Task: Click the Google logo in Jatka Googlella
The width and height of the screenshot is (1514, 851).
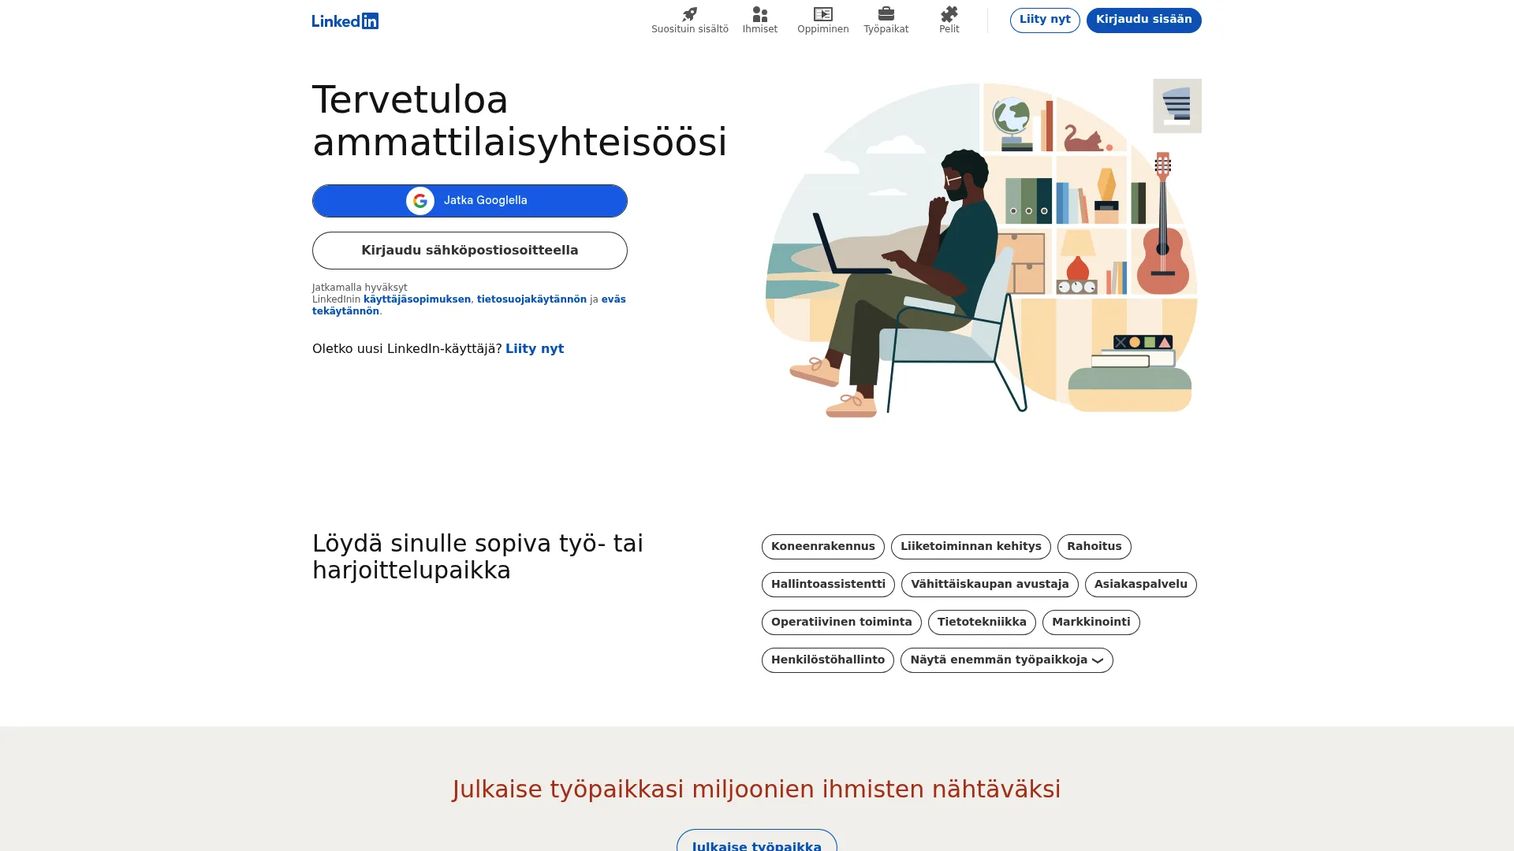Action: pyautogui.click(x=420, y=201)
